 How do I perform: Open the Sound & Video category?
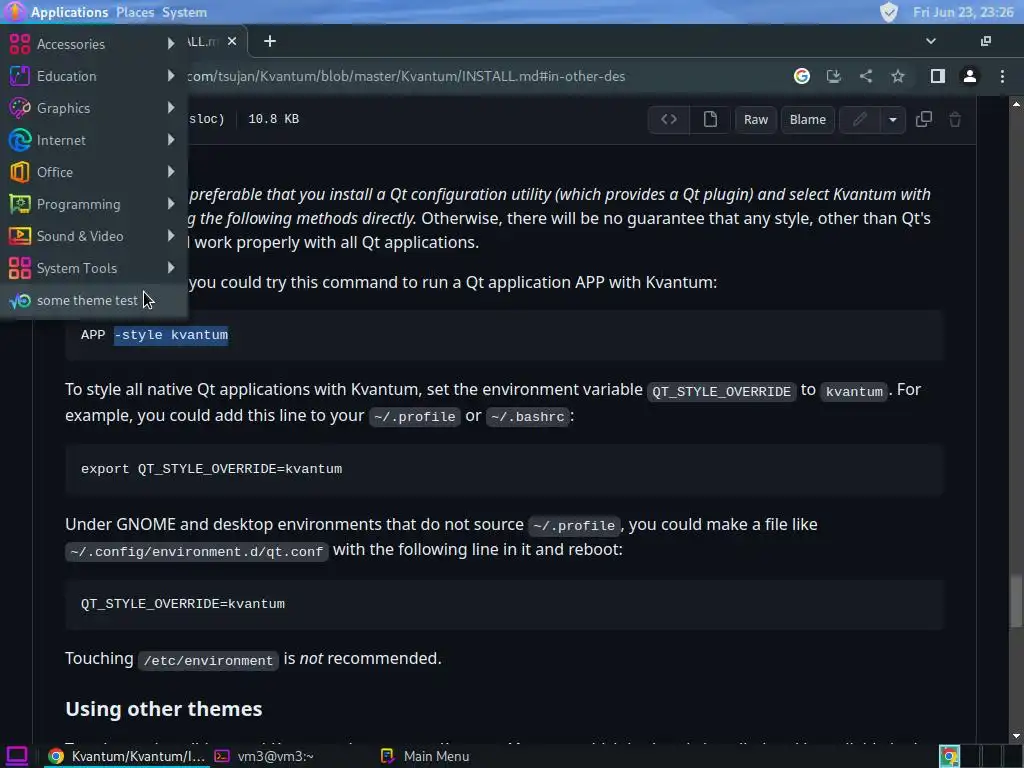(93, 236)
